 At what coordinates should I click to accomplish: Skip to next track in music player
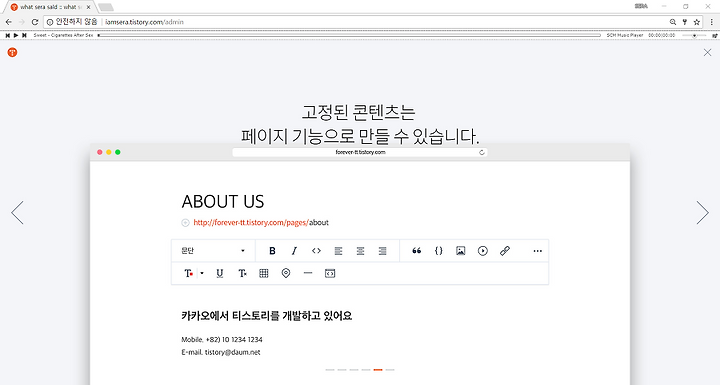24,35
